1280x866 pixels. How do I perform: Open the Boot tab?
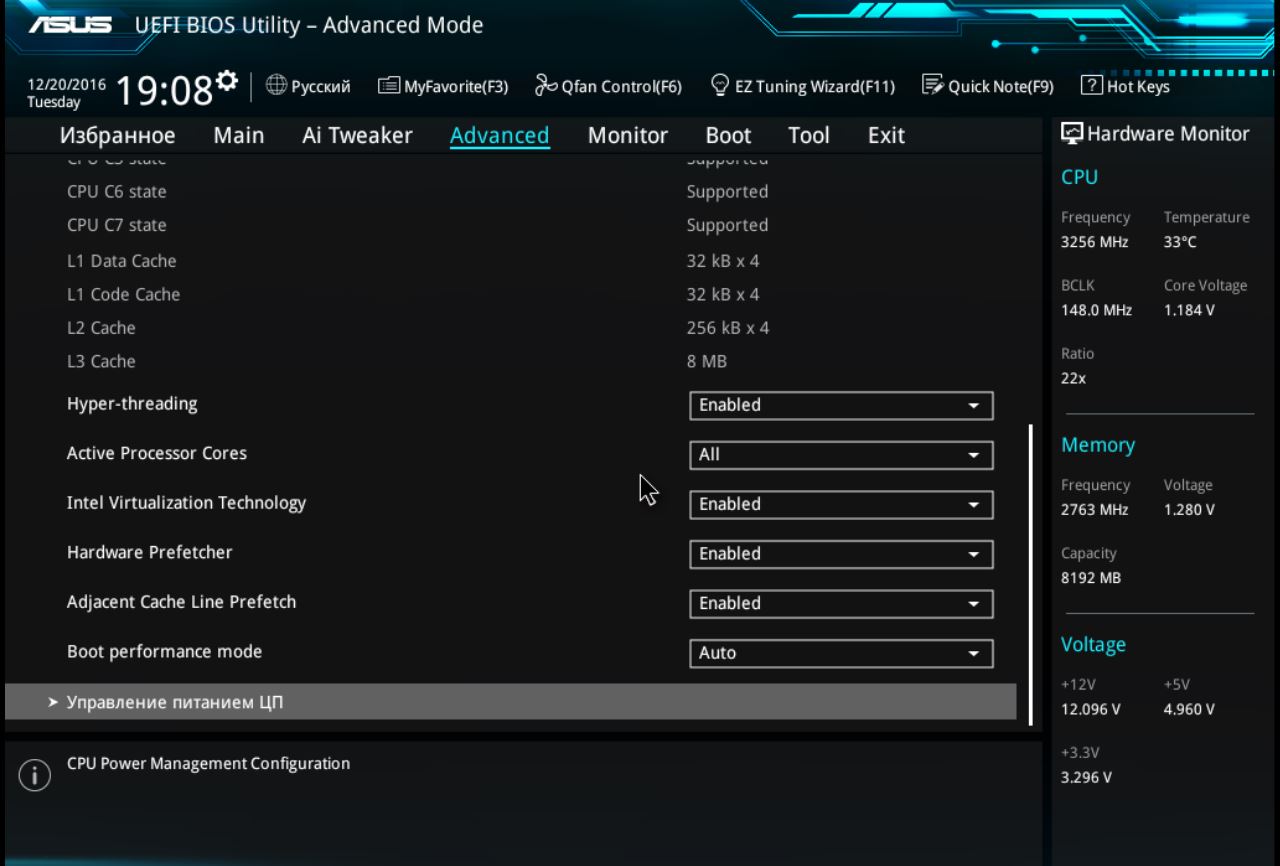click(x=728, y=136)
